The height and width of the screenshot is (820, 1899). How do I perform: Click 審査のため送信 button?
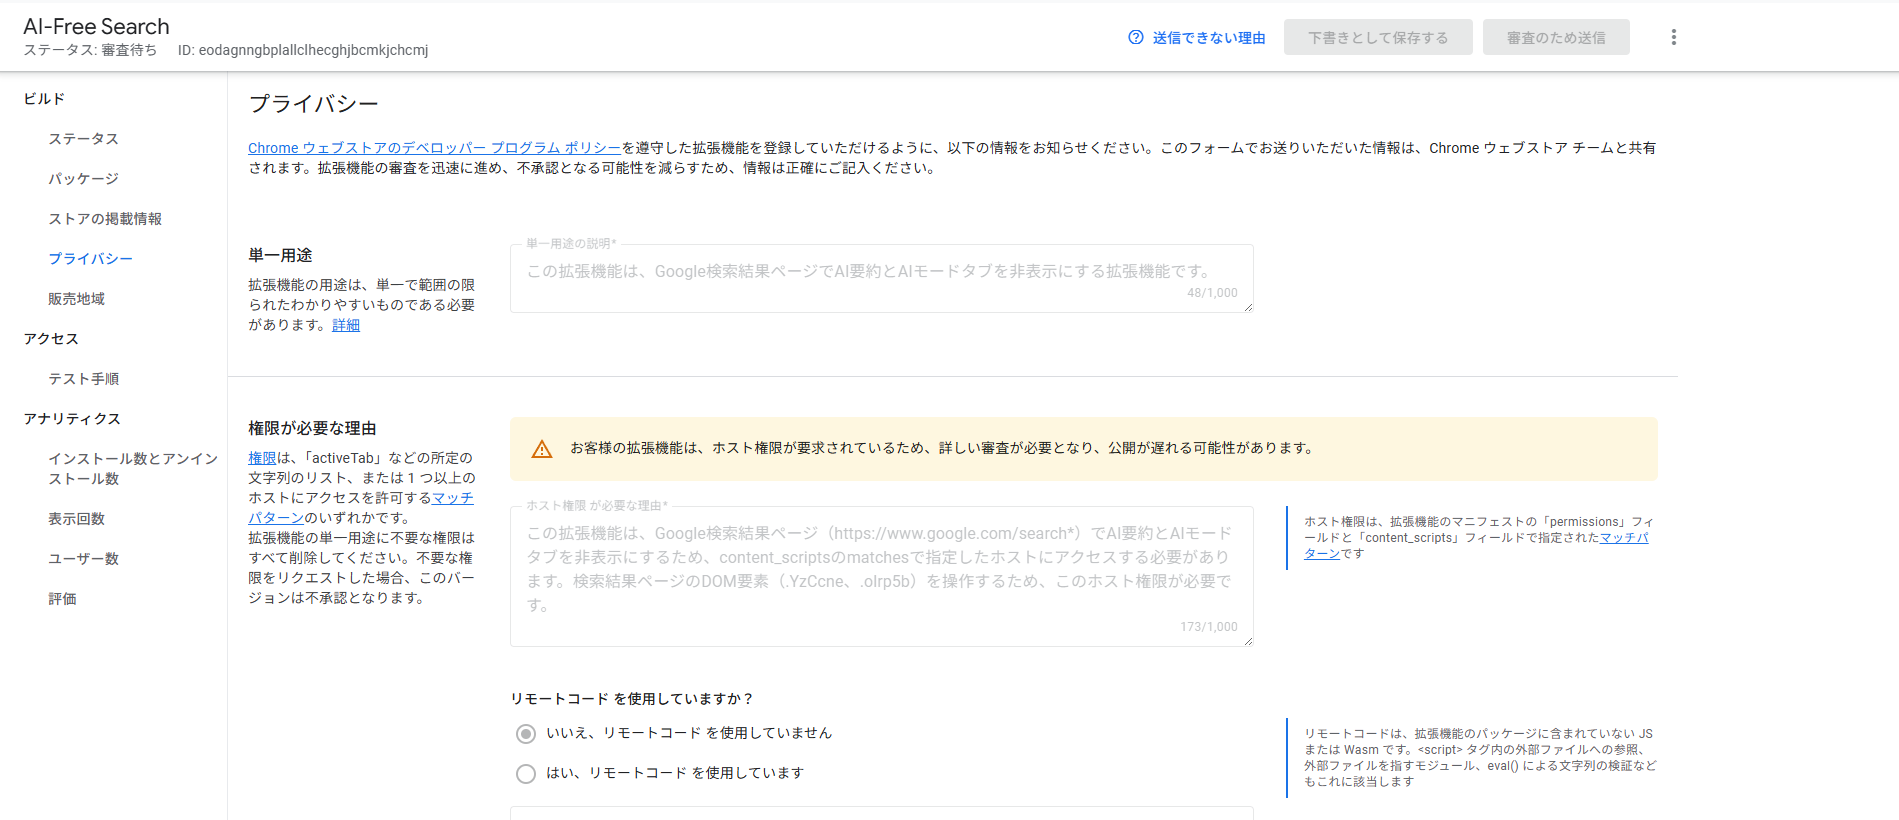pyautogui.click(x=1556, y=37)
